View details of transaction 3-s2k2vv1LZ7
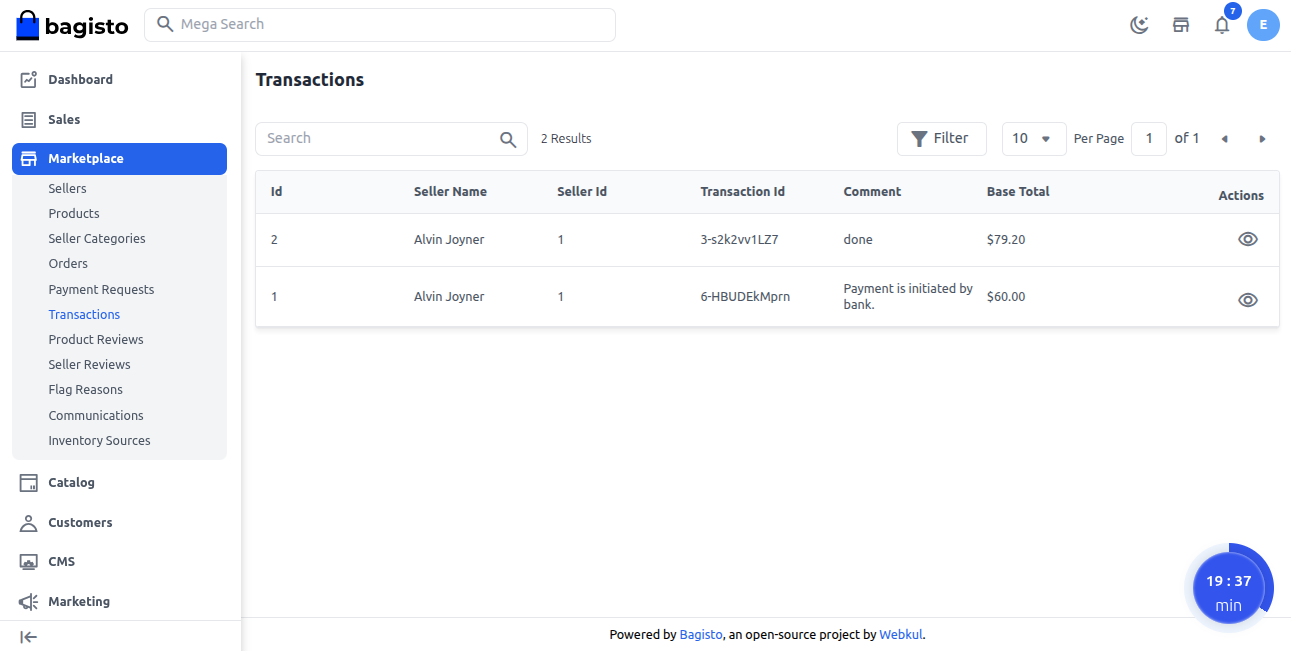The image size is (1291, 651). coord(1247,239)
